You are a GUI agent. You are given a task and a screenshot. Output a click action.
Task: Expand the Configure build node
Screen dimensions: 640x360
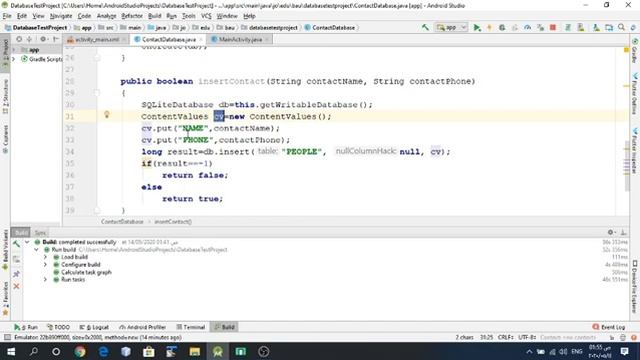point(45,264)
